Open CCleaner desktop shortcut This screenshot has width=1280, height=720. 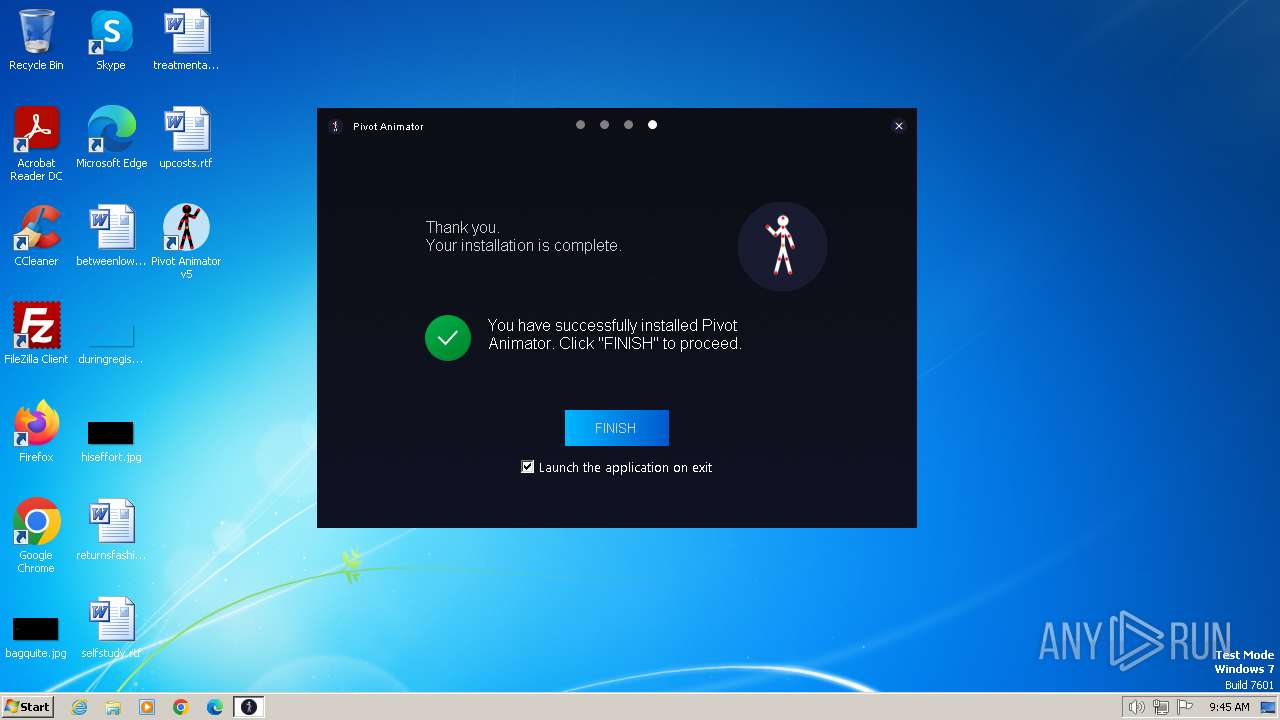point(36,236)
